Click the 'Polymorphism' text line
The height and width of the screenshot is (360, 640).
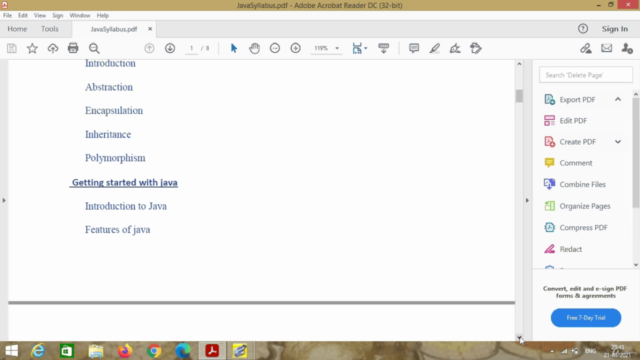pyautogui.click(x=115, y=158)
